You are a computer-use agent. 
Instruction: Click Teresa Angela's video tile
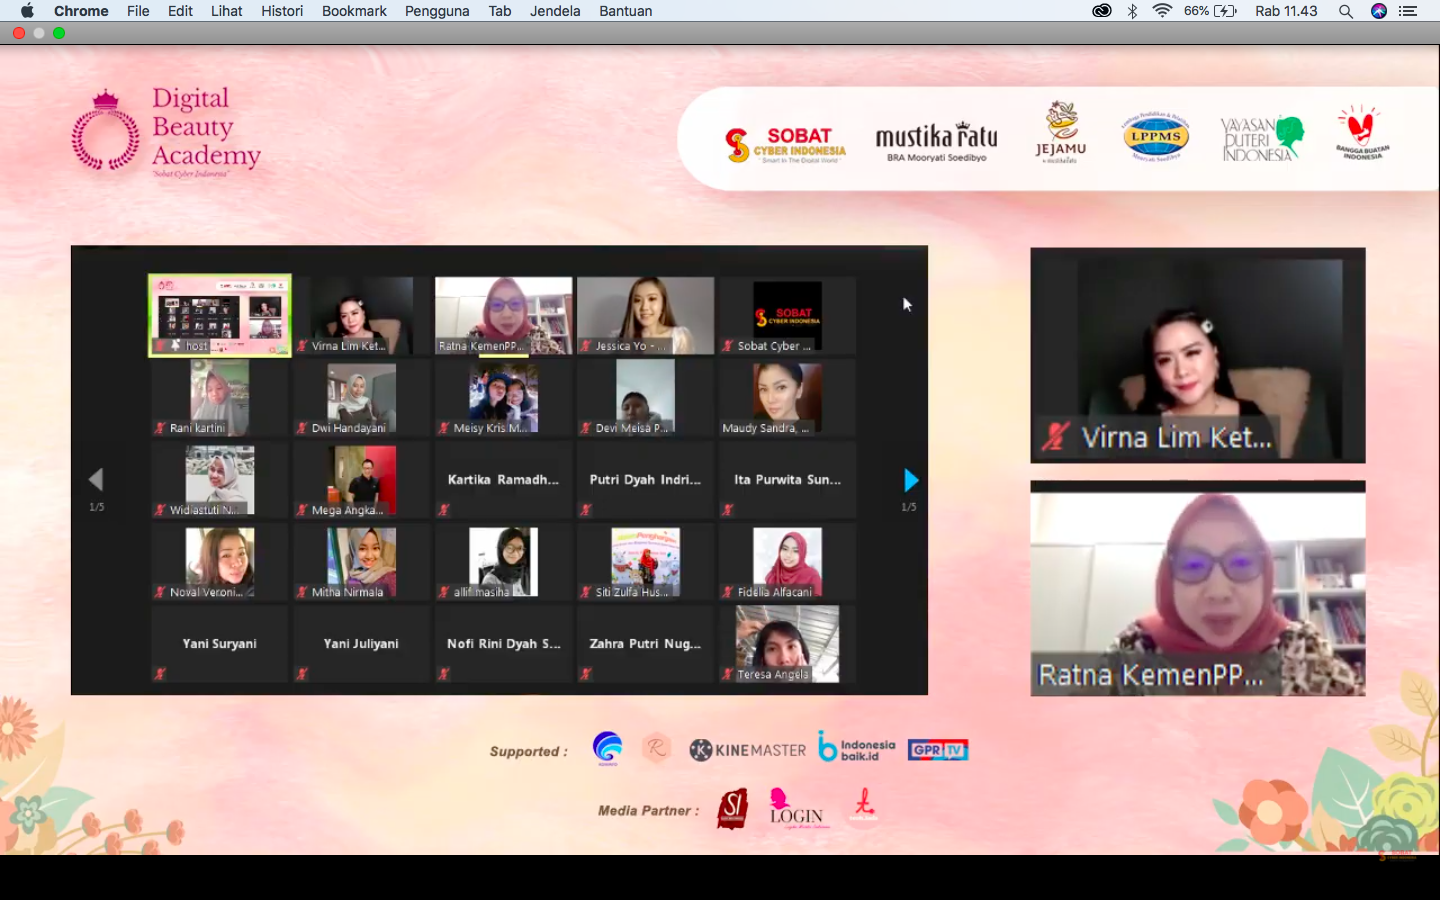(x=787, y=643)
